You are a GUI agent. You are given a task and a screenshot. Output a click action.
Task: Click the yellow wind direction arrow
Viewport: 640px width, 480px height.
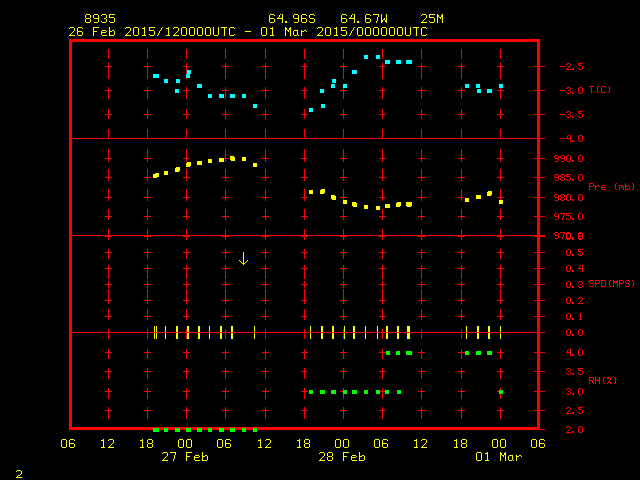point(243,259)
